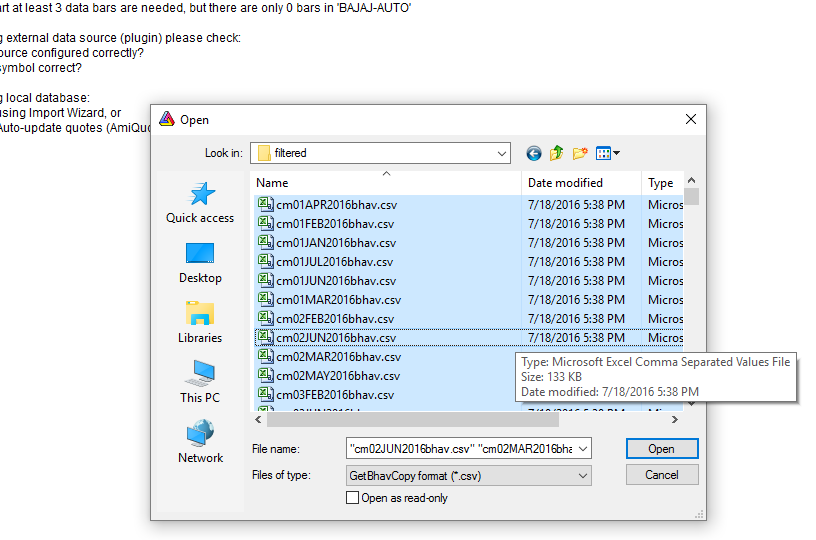Select file cm02JUN2016bhav.csv

point(336,338)
